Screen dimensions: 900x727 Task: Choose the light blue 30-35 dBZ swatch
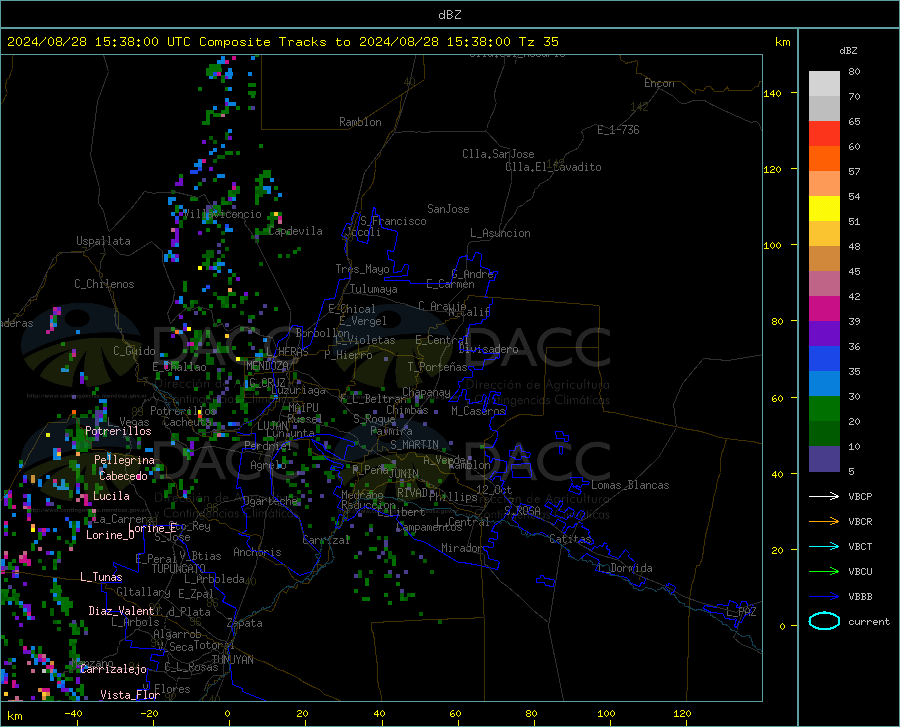pyautogui.click(x=824, y=383)
